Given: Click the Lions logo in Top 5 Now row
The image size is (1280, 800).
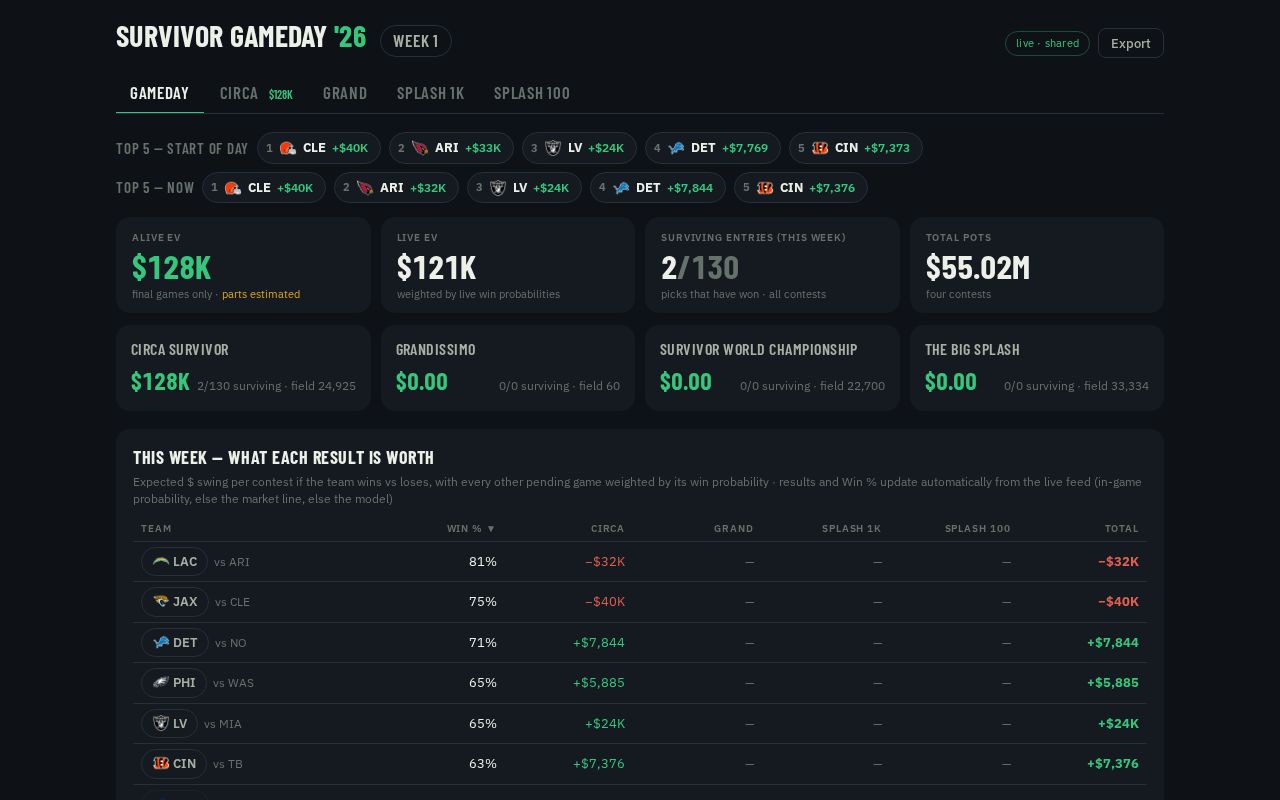Looking at the screenshot, I should point(621,188).
